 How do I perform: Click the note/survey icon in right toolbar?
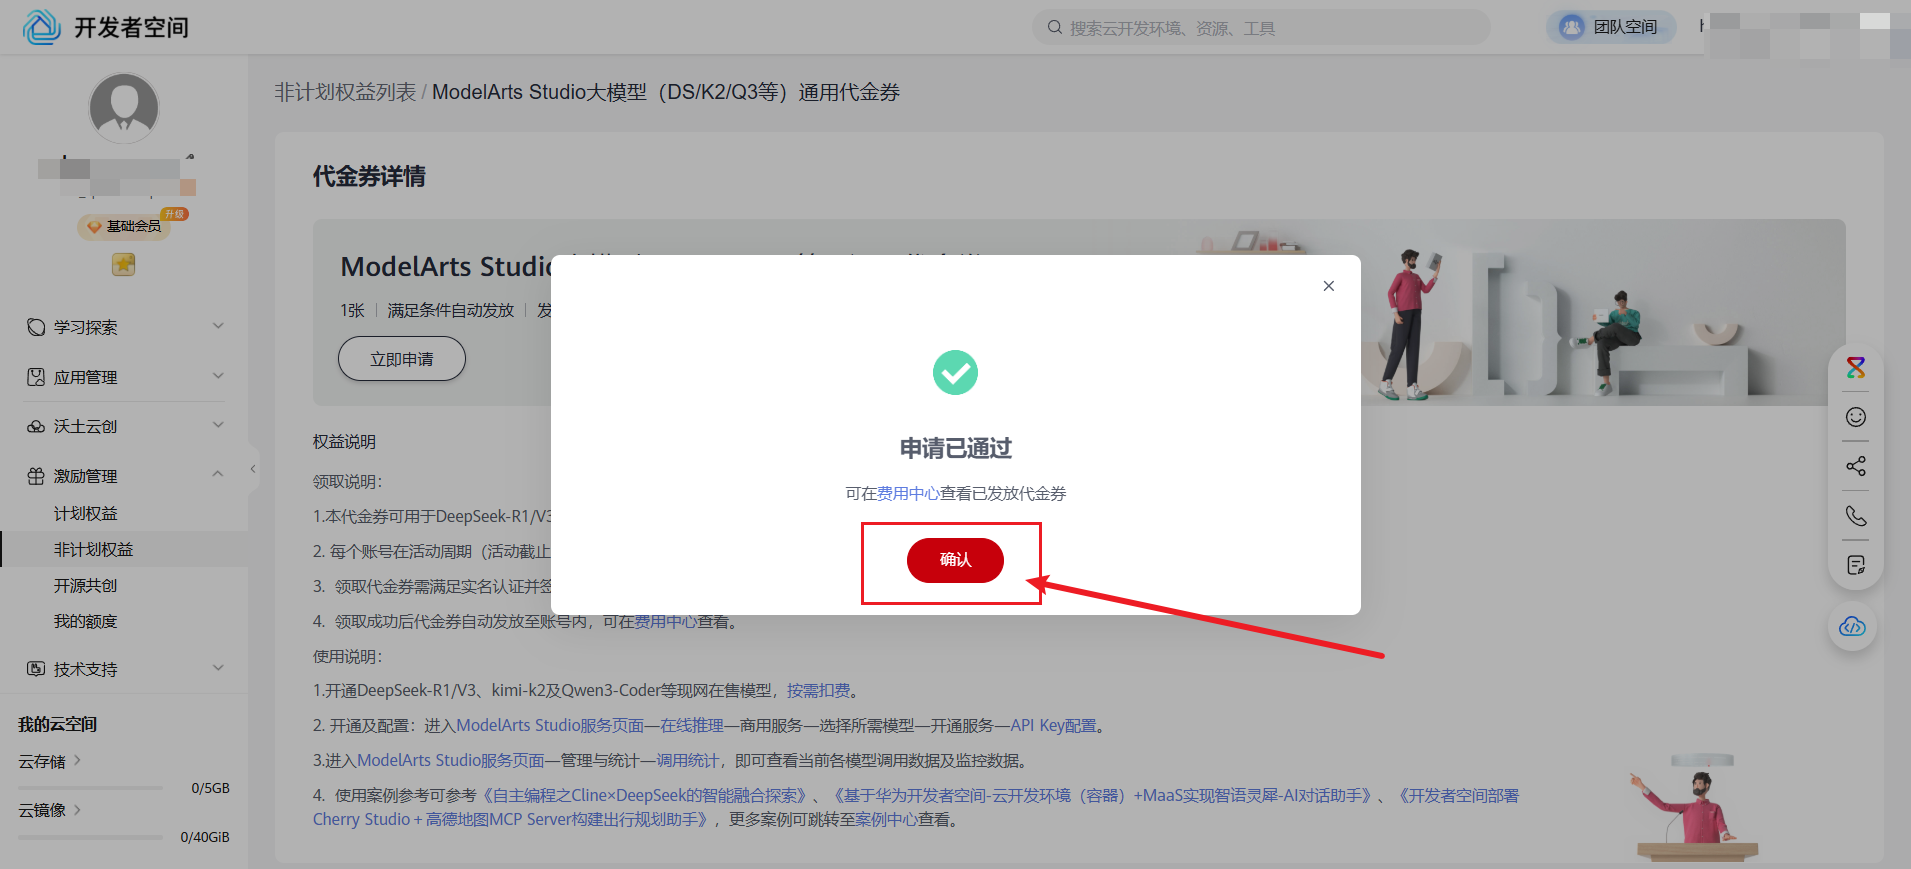(x=1856, y=565)
